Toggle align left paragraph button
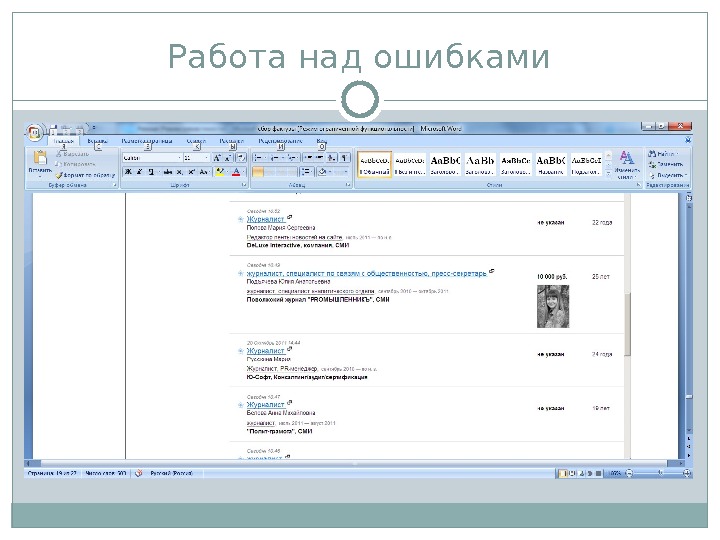 258,172
